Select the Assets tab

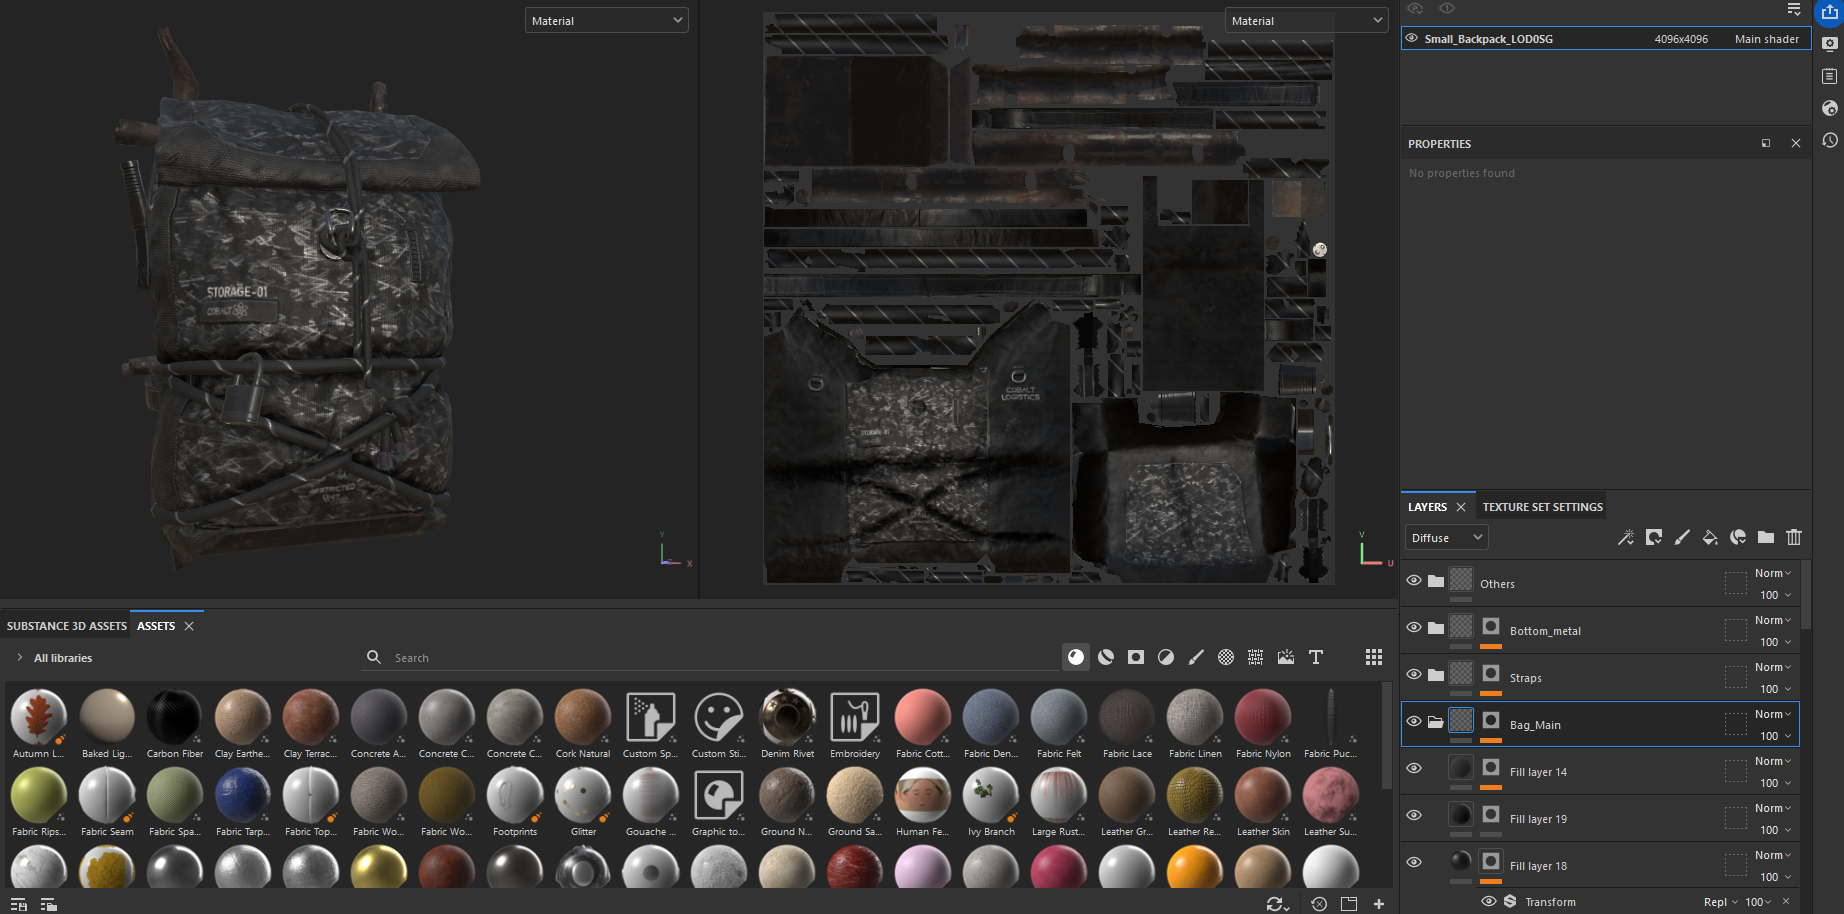[x=156, y=626]
